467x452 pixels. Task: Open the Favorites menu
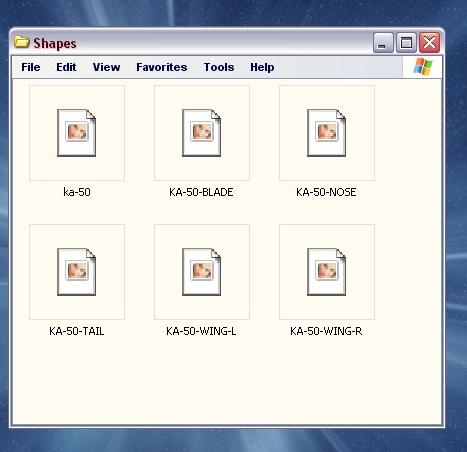click(162, 67)
